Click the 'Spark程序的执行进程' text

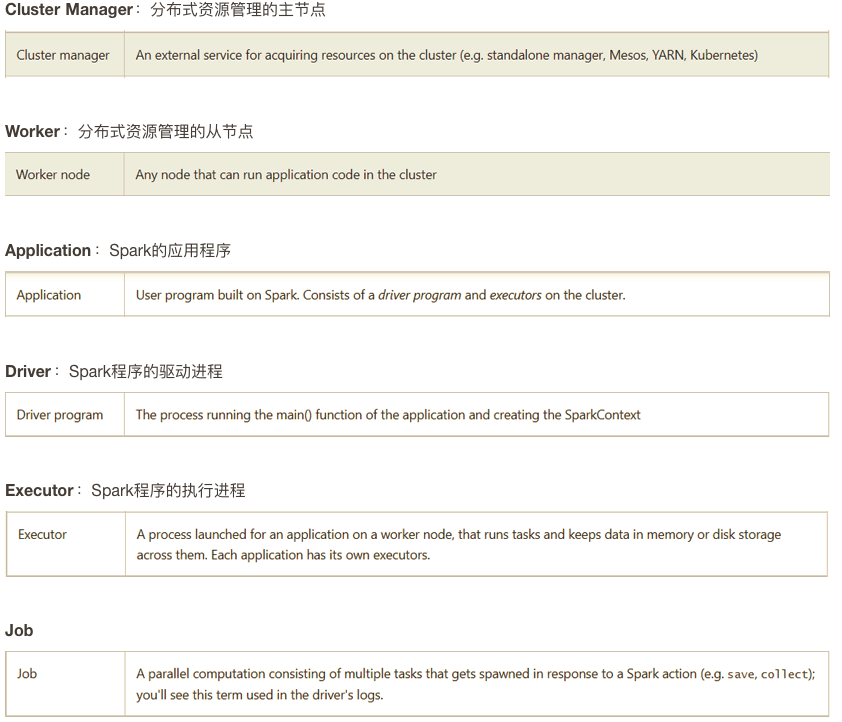[168, 491]
